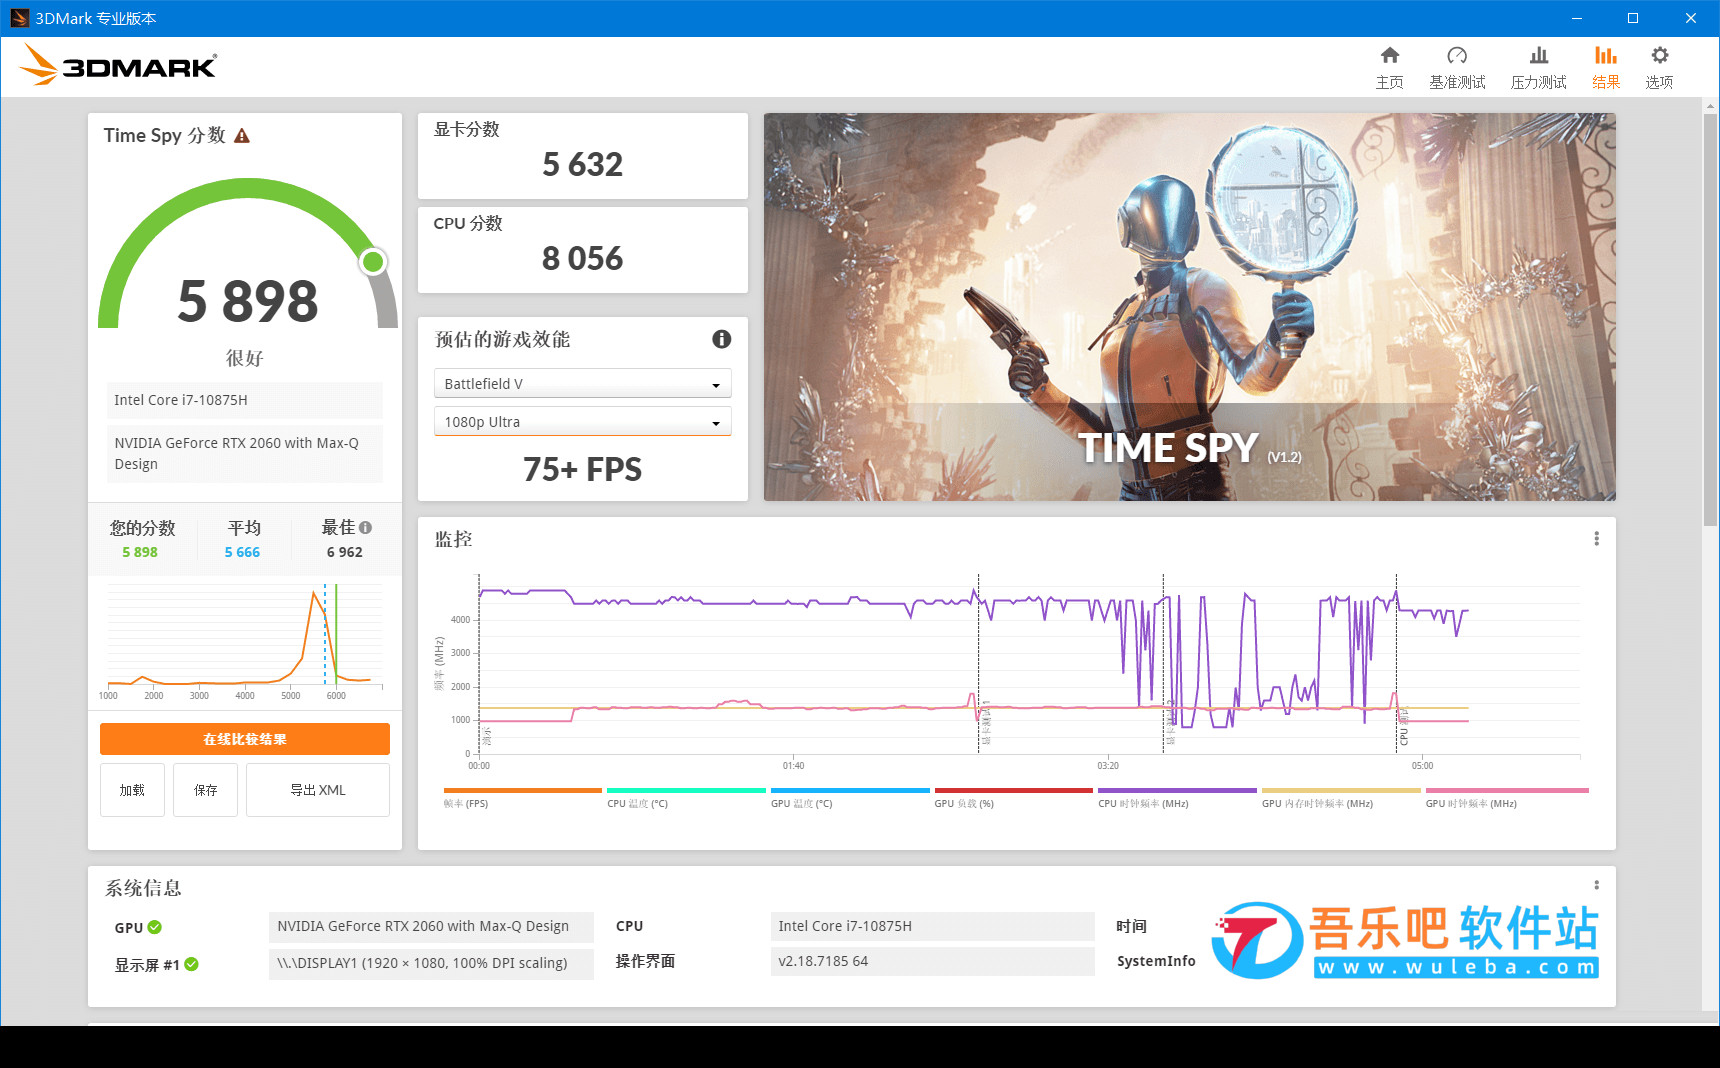Click the main score 5 898
Viewport: 1720px width, 1068px height.
click(x=247, y=301)
